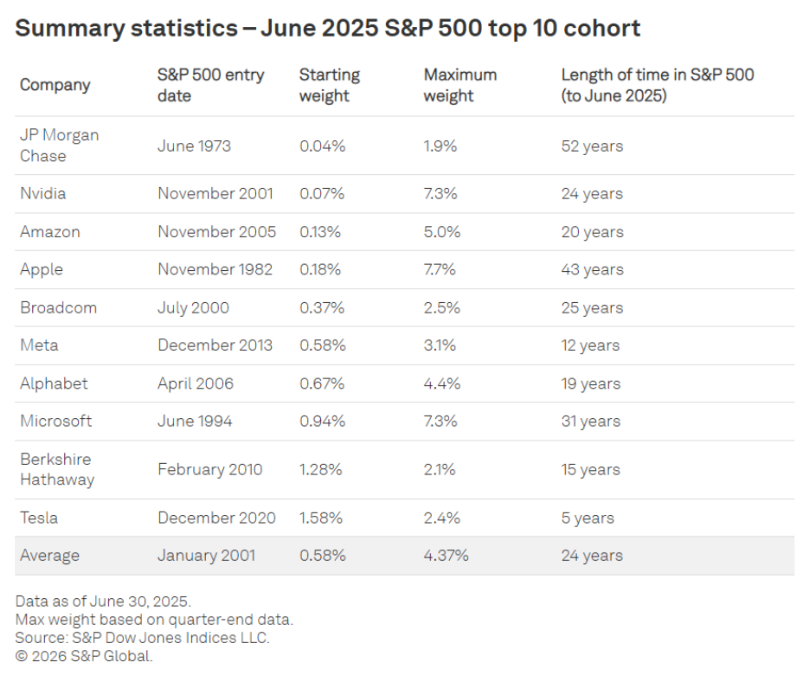Click the Company column header
The height and width of the screenshot is (676, 802).
55,85
